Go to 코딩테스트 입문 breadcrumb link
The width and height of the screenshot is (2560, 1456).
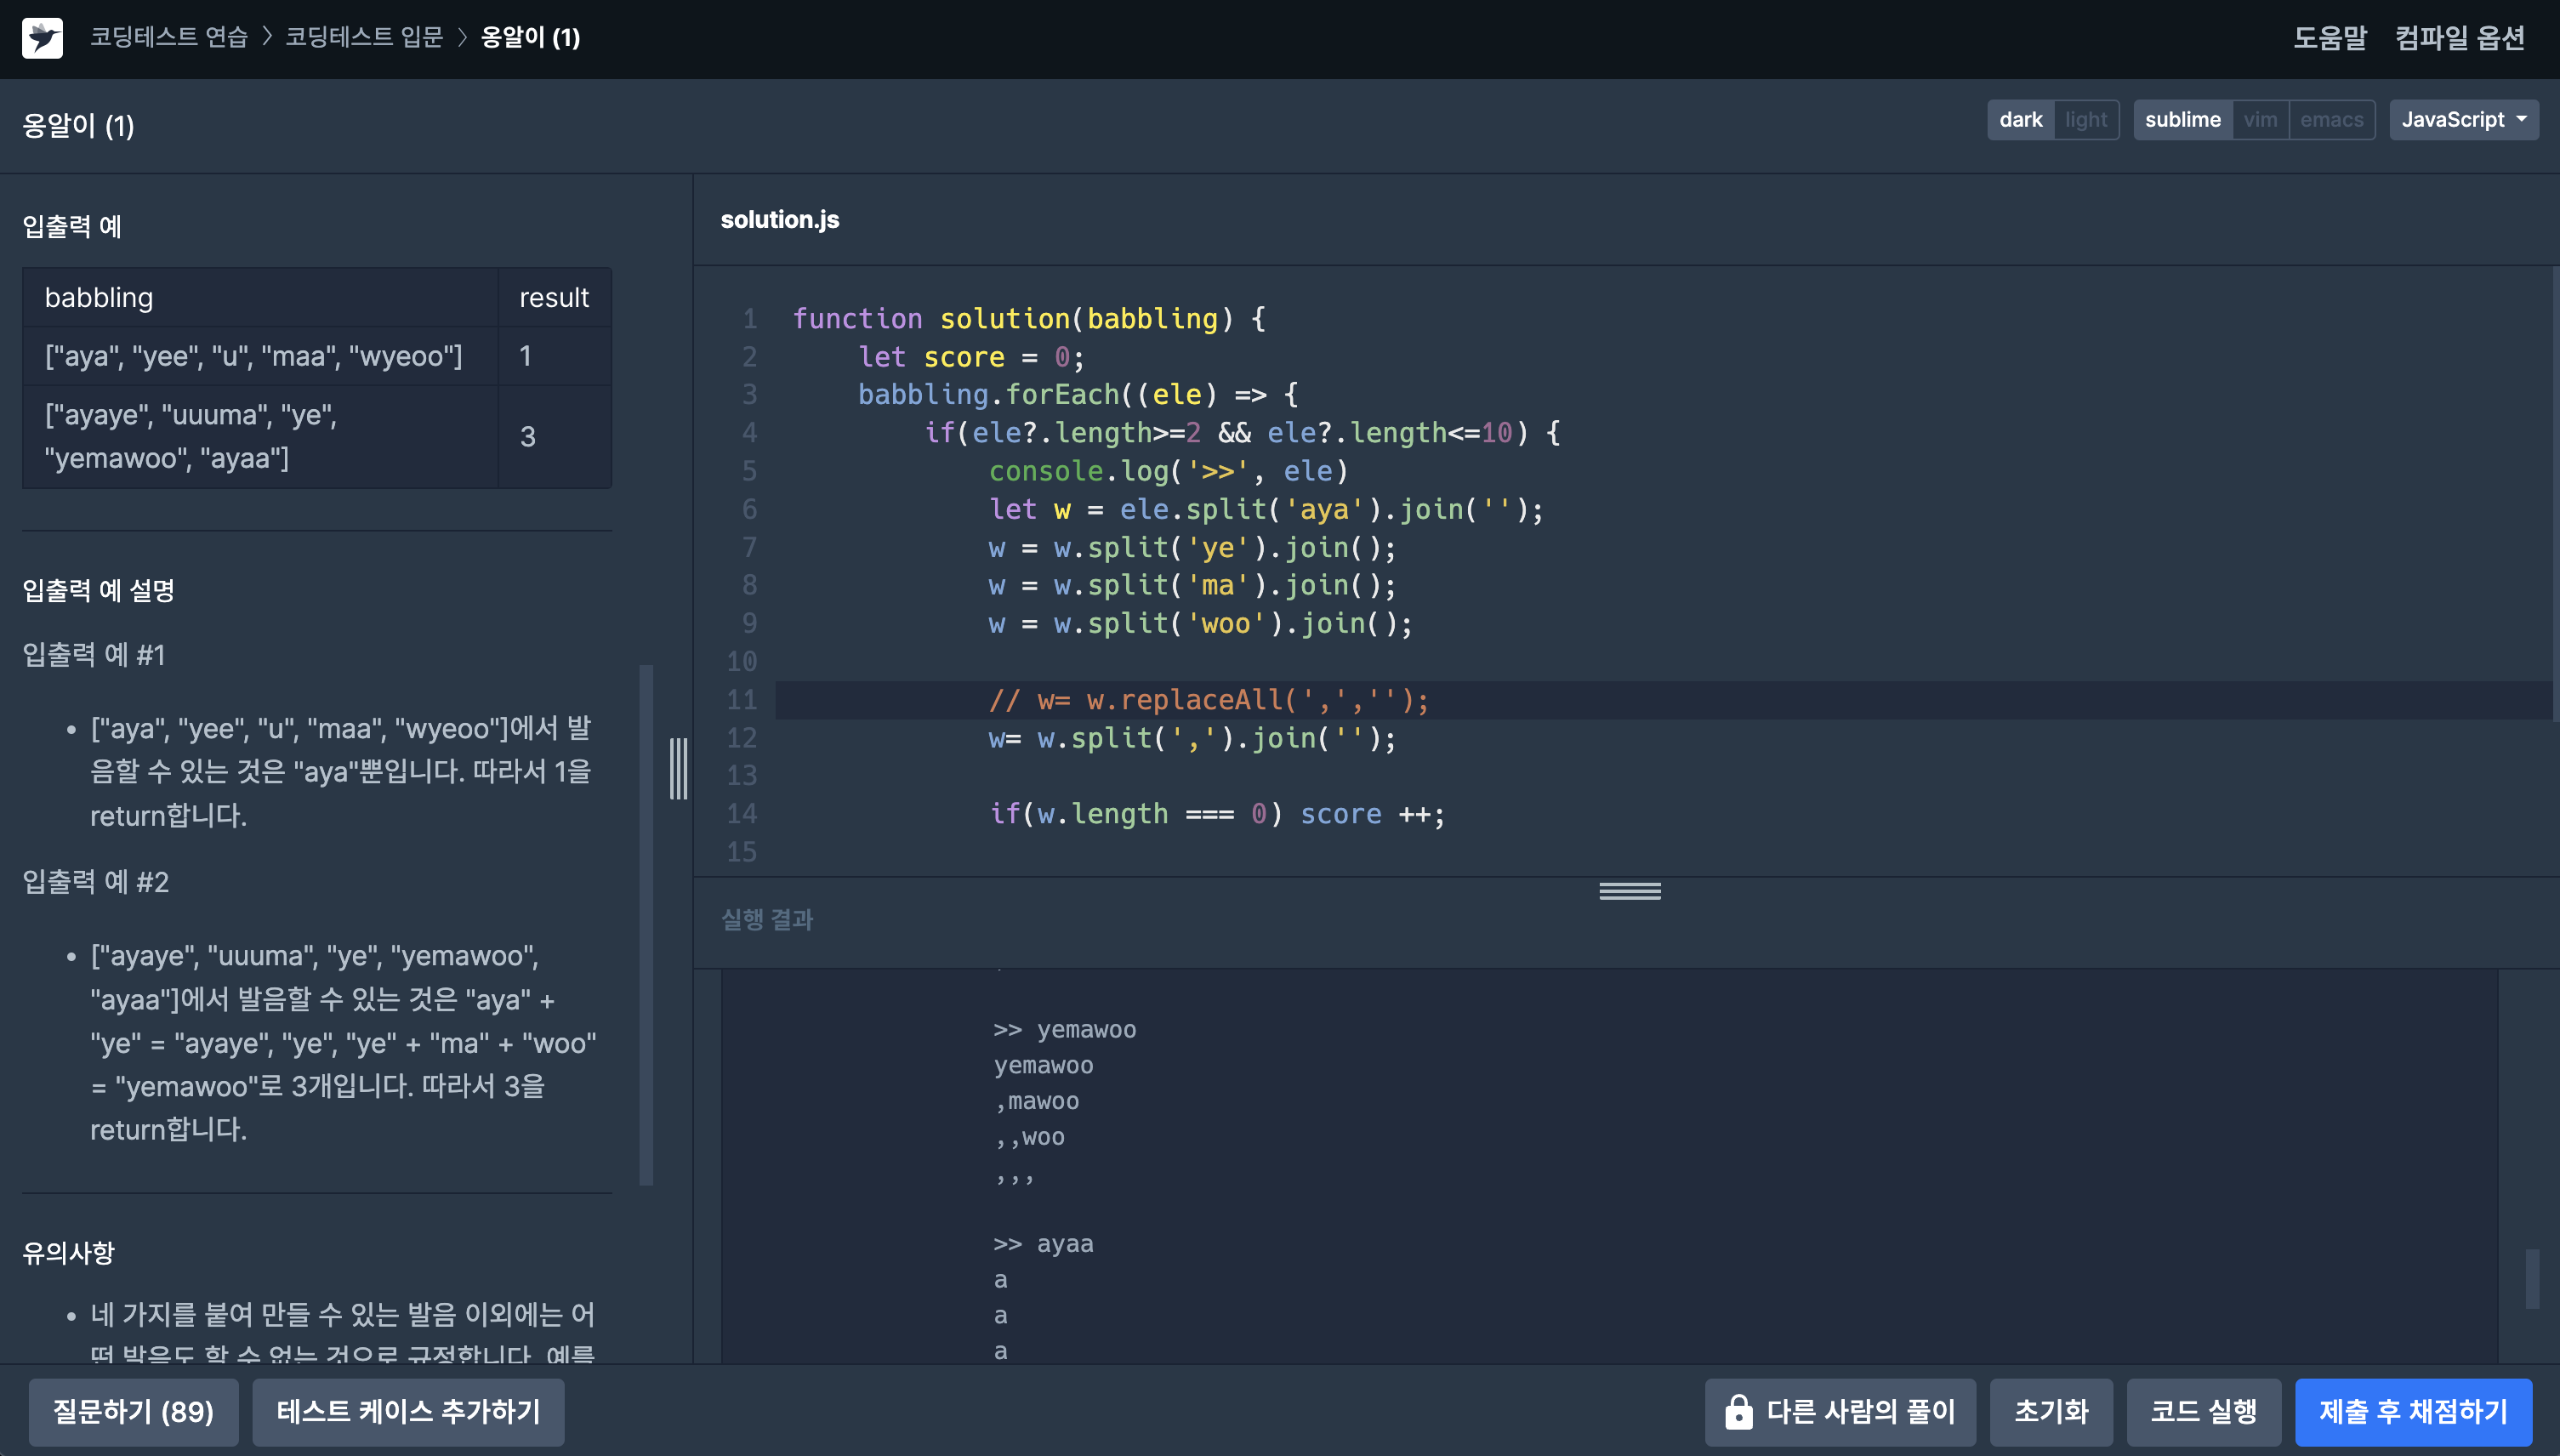click(364, 38)
